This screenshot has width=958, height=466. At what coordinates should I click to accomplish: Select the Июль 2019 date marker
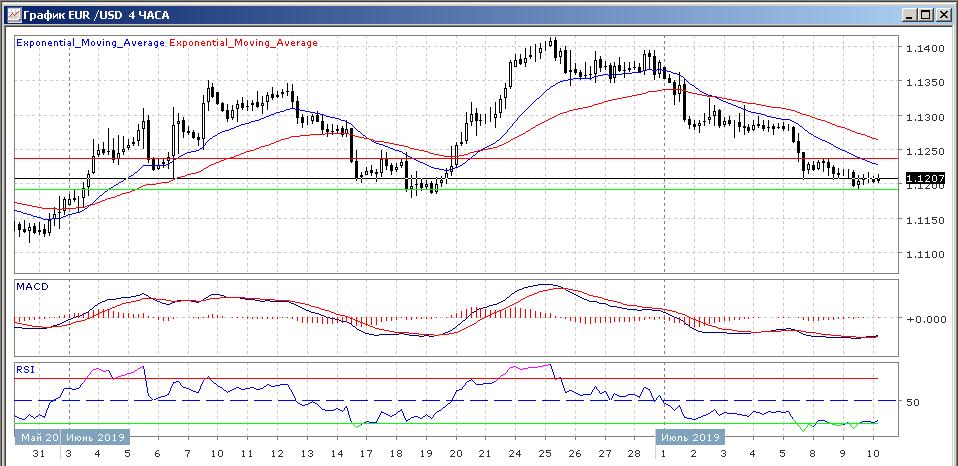point(688,437)
